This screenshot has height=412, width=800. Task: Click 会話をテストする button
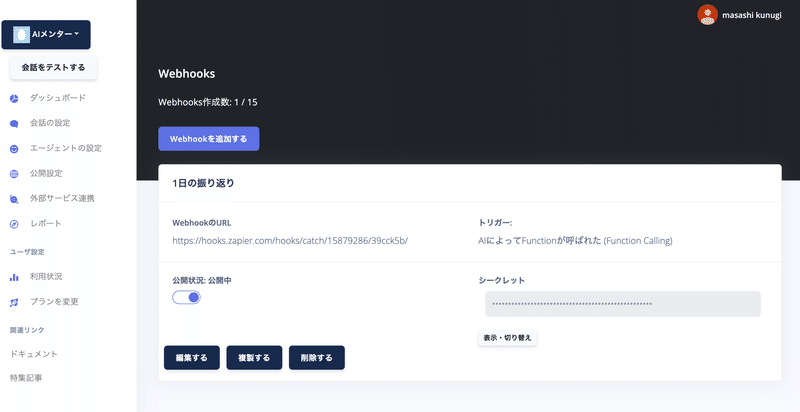click(x=54, y=67)
